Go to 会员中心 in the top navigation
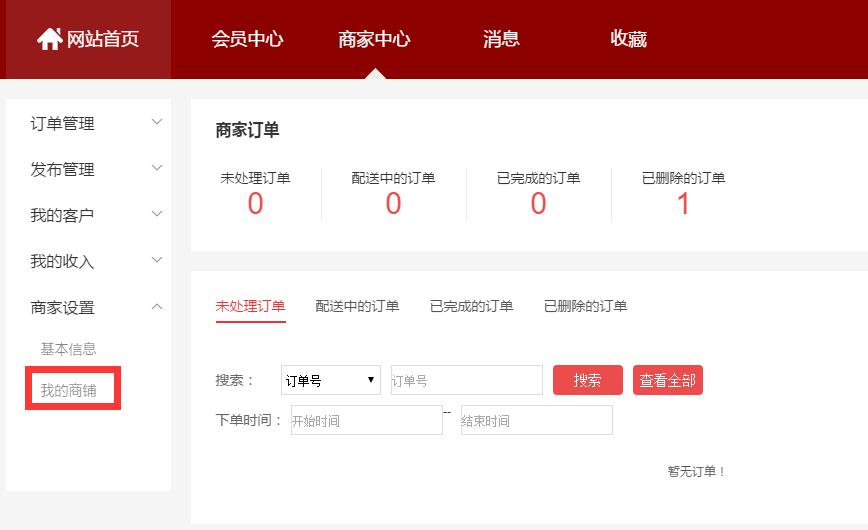 tap(247, 39)
